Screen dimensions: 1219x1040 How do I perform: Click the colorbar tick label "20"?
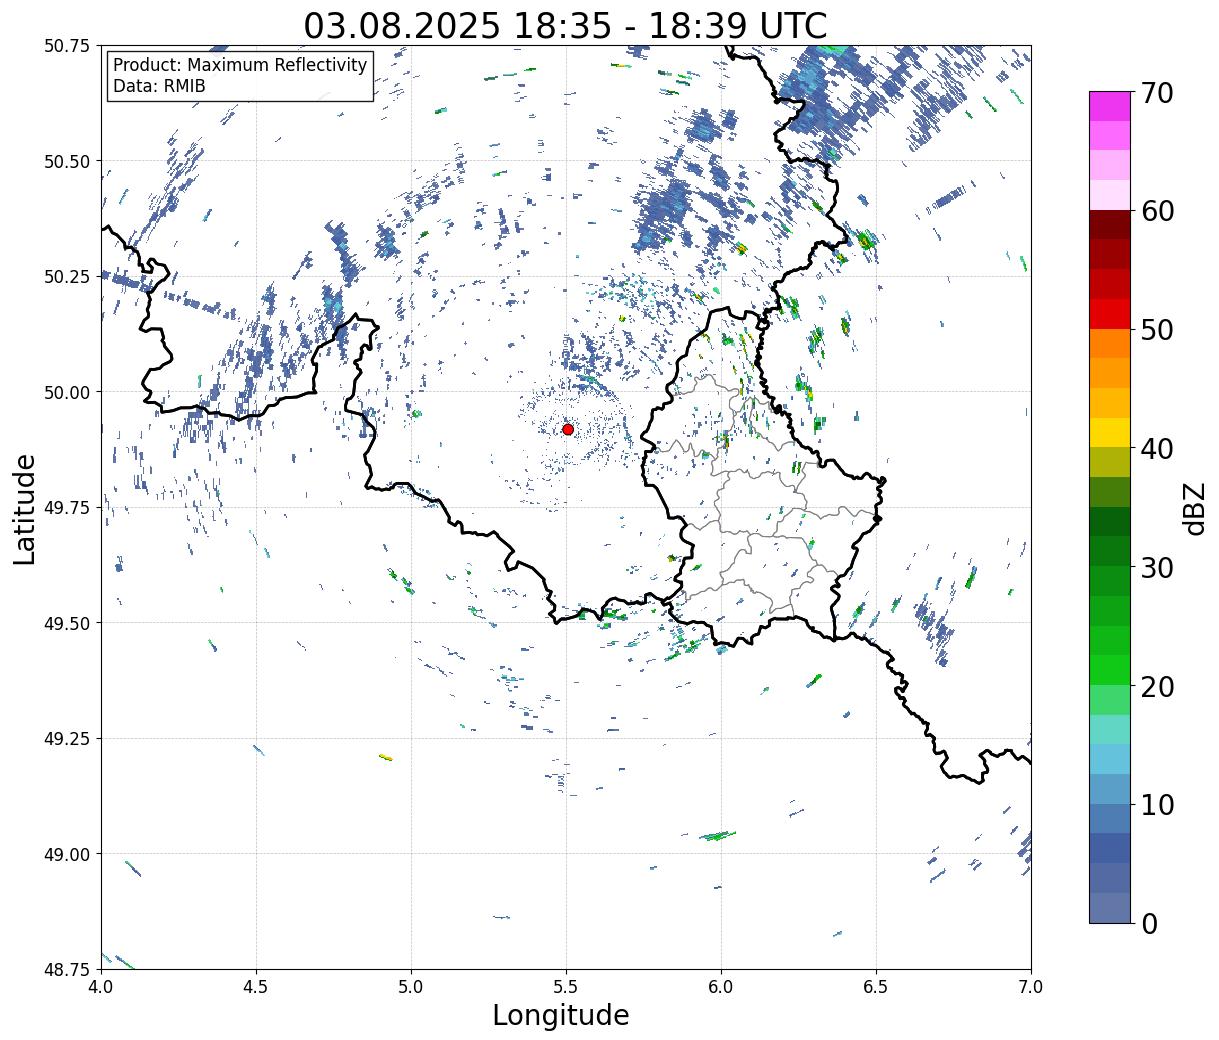coord(1156,687)
